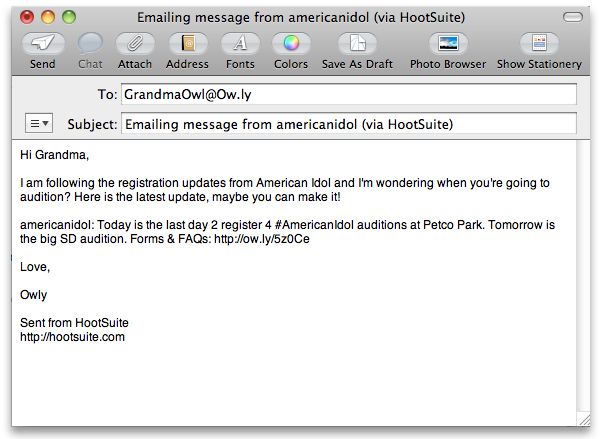Place cursor after "Hi Grandma," greeting line
The height and width of the screenshot is (439, 600).
click(90, 155)
